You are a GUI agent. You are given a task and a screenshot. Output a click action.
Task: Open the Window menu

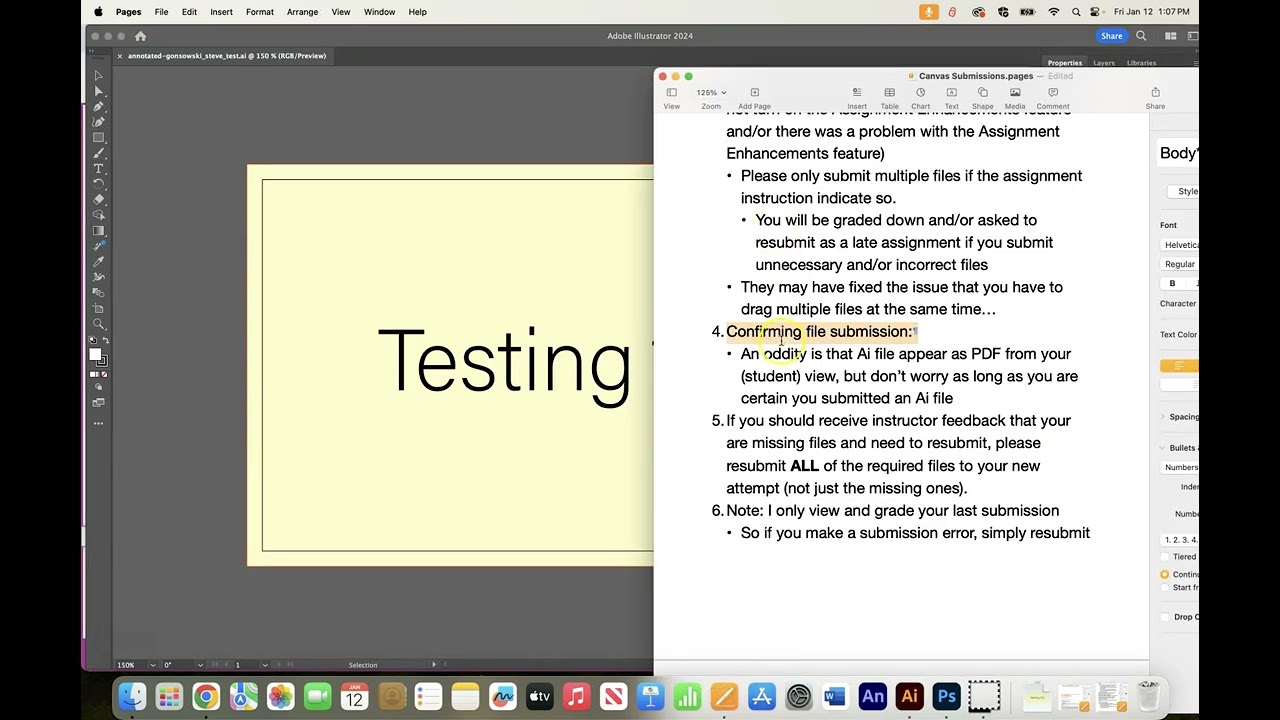coord(379,12)
